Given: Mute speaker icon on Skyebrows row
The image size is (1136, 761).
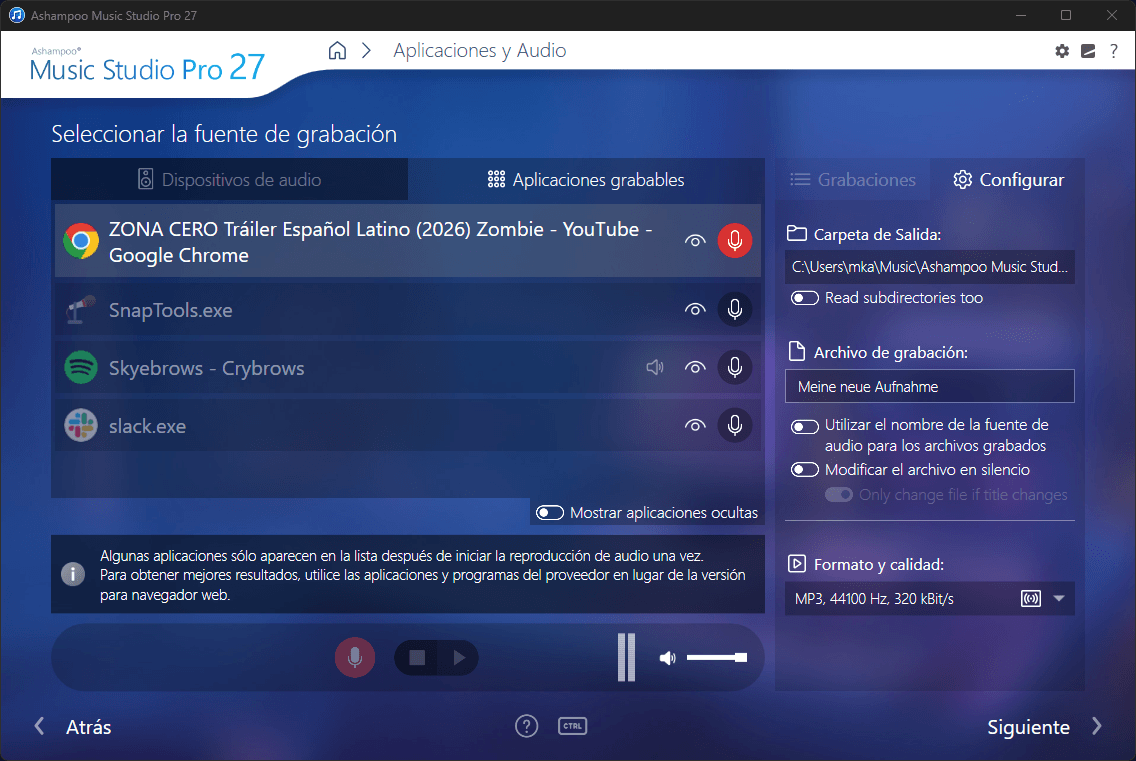Looking at the screenshot, I should 655,367.
